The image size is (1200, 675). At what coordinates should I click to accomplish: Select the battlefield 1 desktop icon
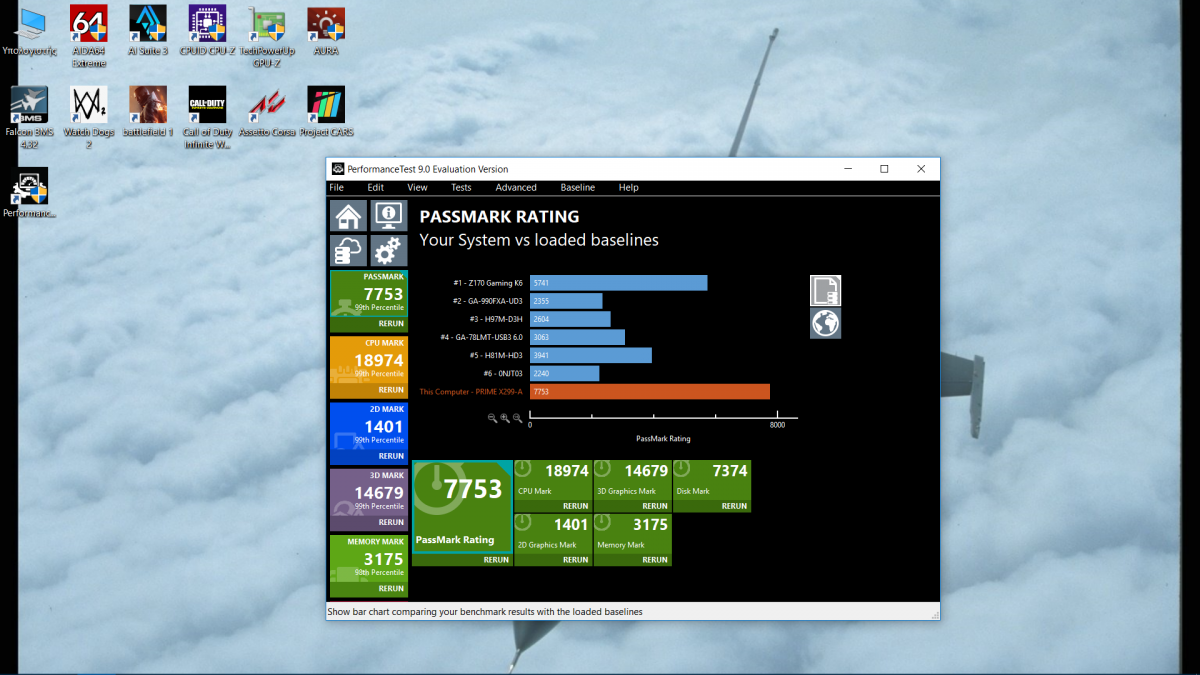(148, 111)
